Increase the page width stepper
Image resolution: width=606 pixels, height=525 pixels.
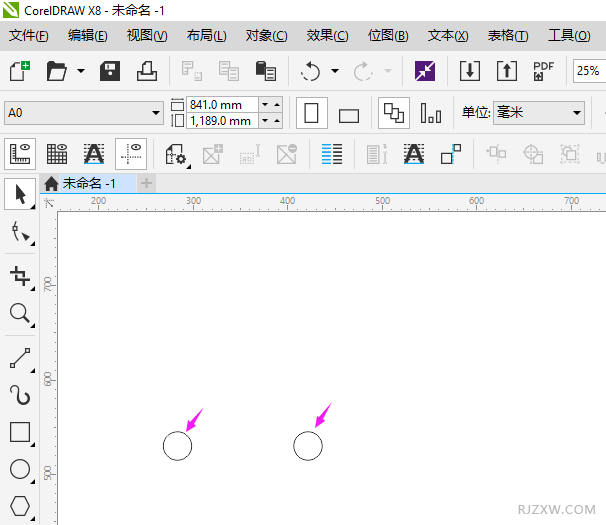pyautogui.click(x=277, y=104)
